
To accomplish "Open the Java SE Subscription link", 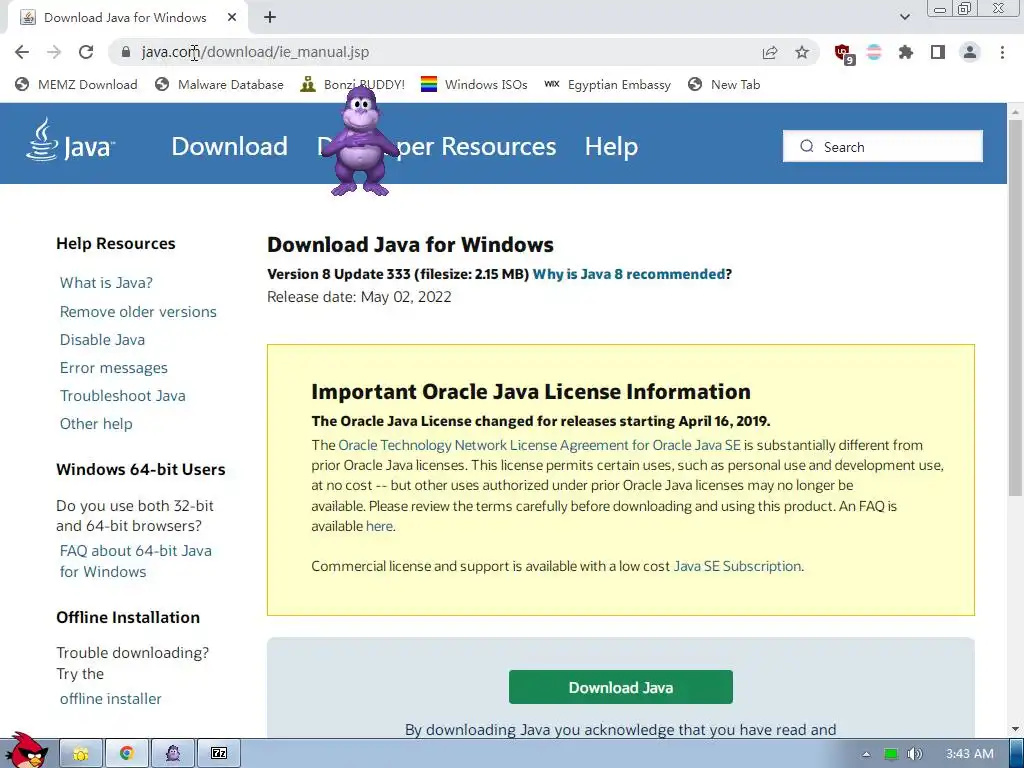I will click(x=737, y=566).
